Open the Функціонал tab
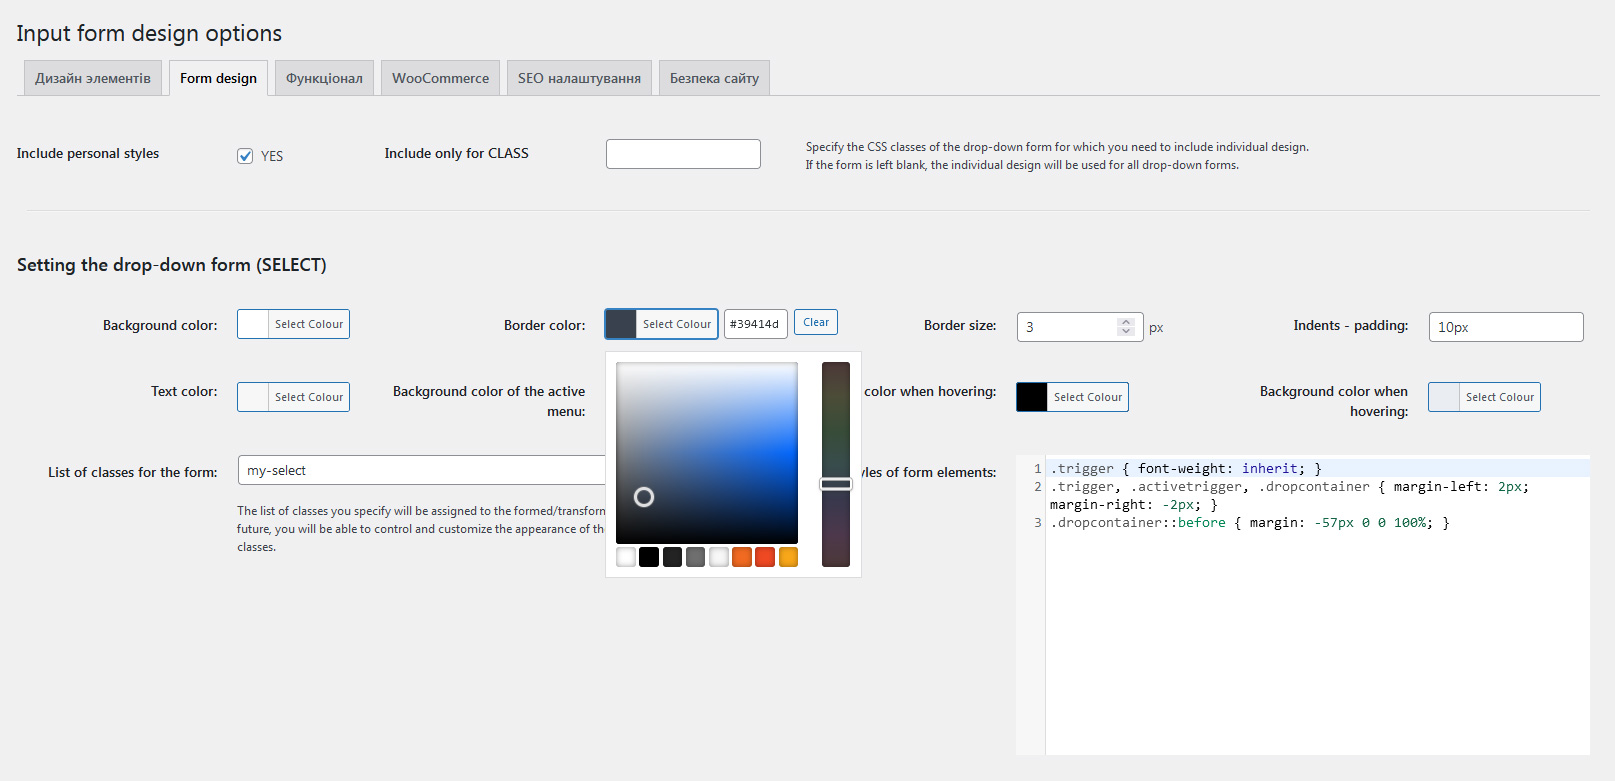Image resolution: width=1615 pixels, height=781 pixels. [324, 78]
